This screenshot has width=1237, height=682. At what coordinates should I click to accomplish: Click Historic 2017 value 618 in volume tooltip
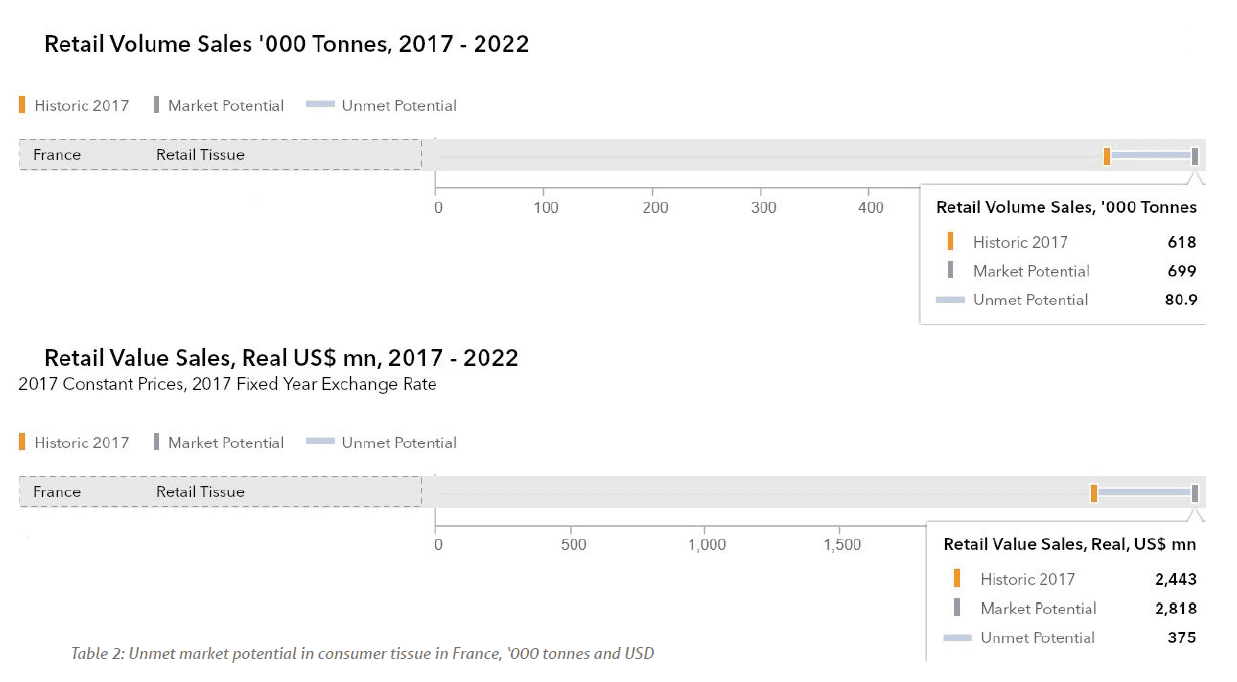(1182, 242)
